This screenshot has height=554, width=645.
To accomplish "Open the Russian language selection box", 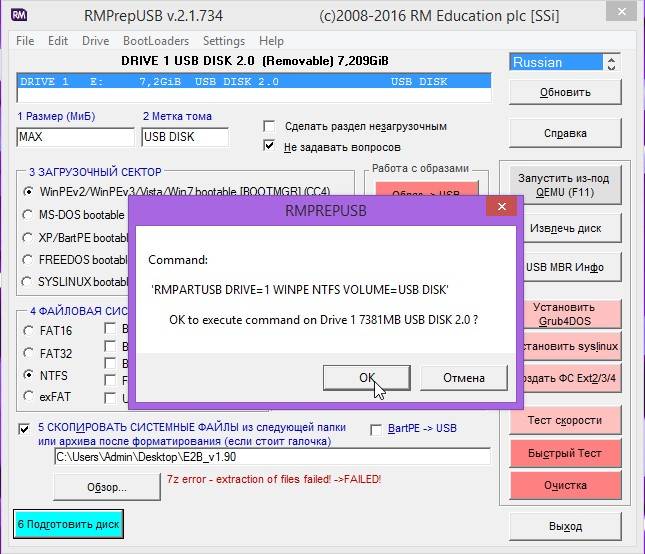I will [x=557, y=63].
